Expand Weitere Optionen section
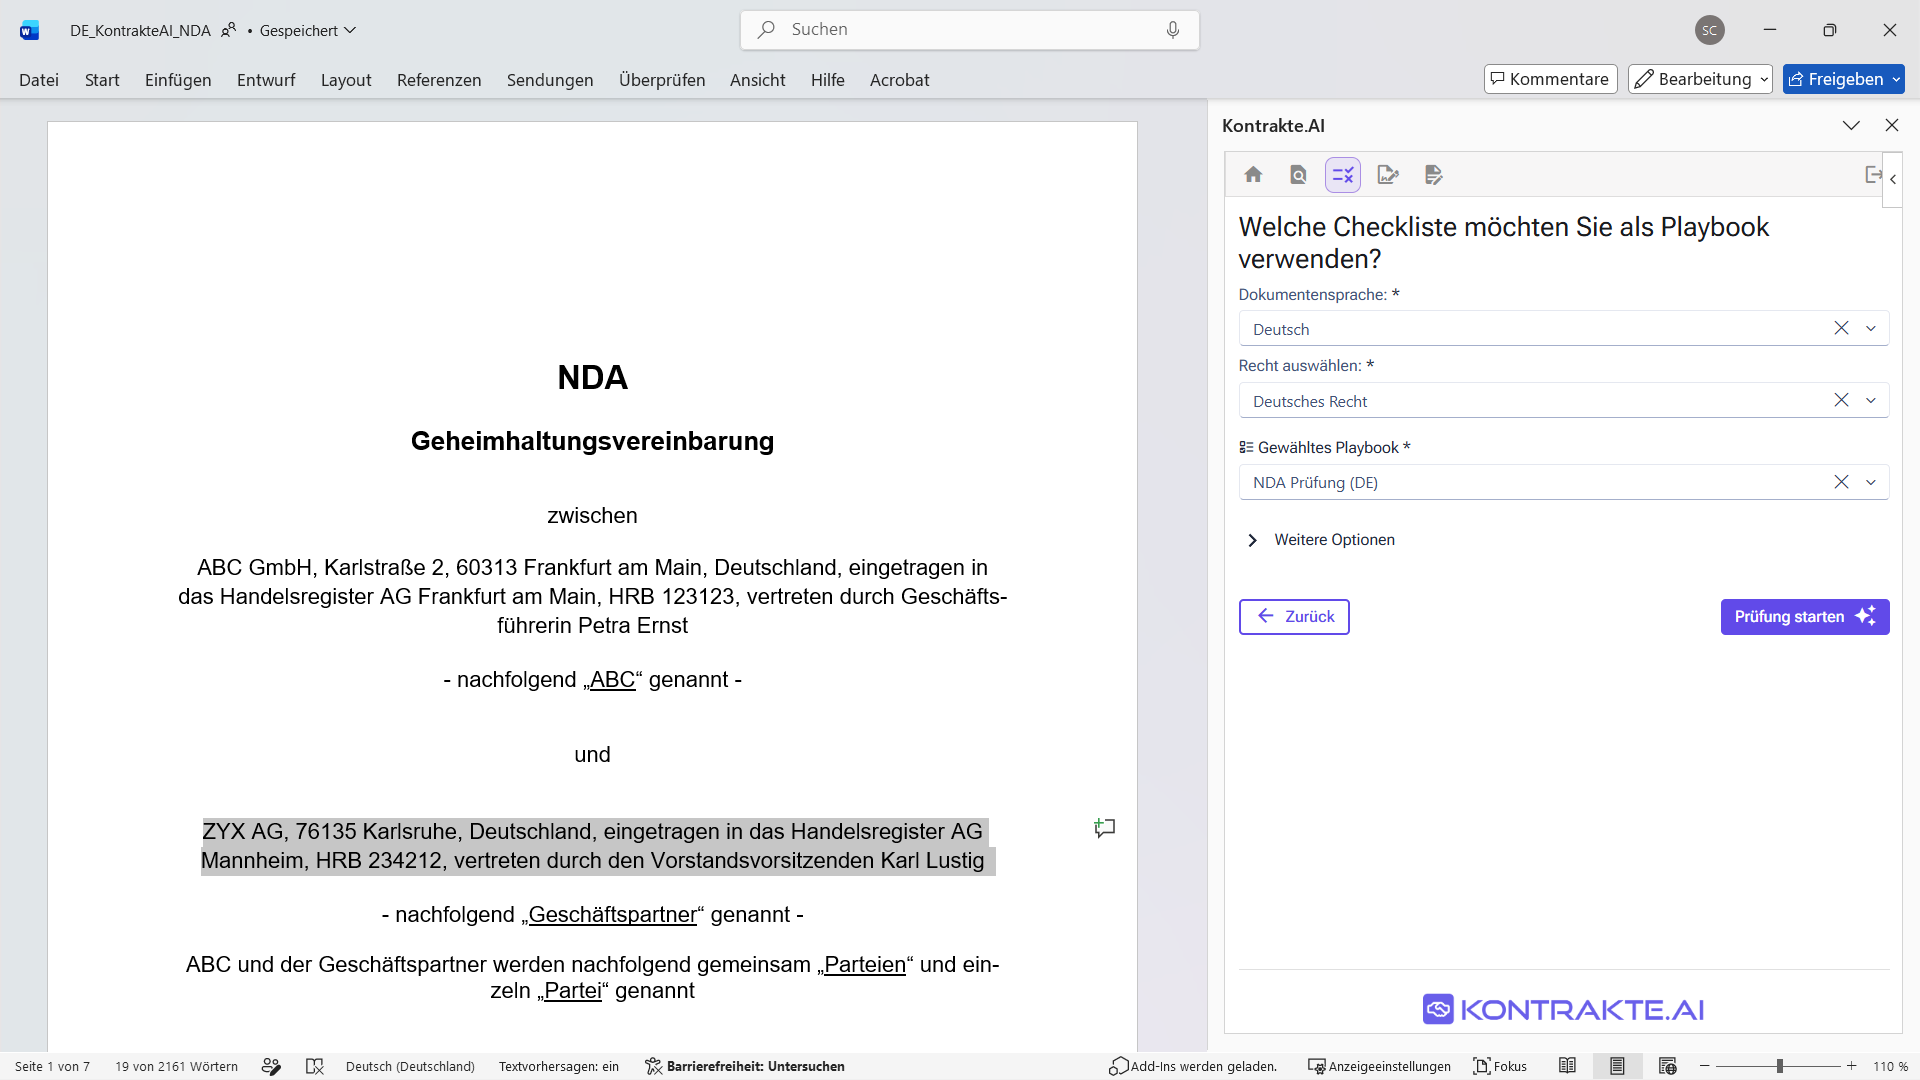Viewport: 1920px width, 1080px height. click(1320, 540)
